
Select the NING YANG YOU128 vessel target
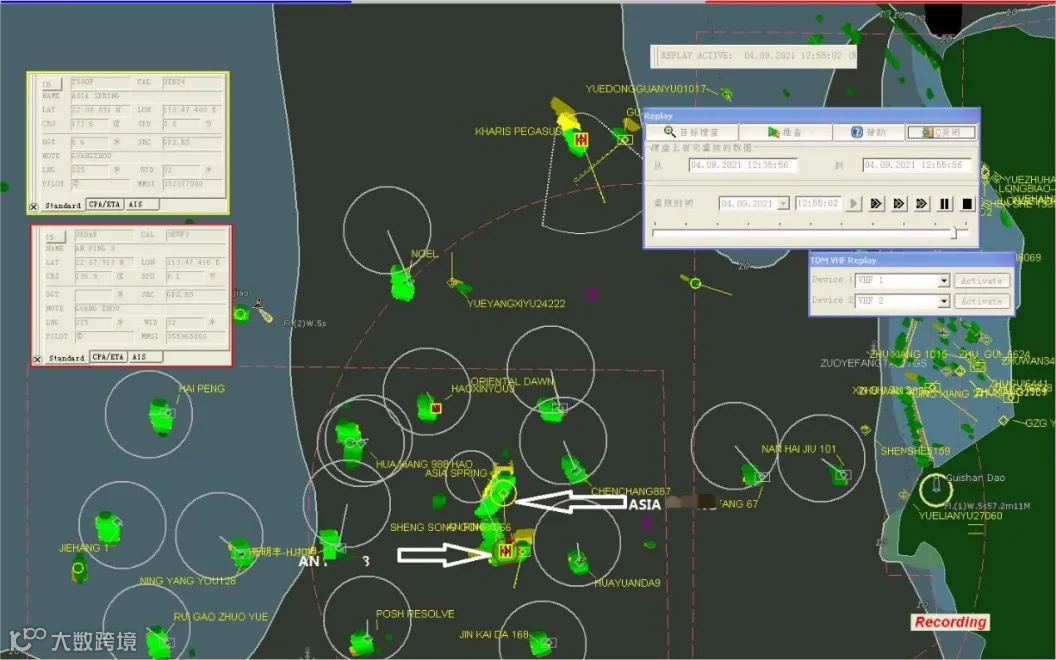pyautogui.click(x=240, y=554)
